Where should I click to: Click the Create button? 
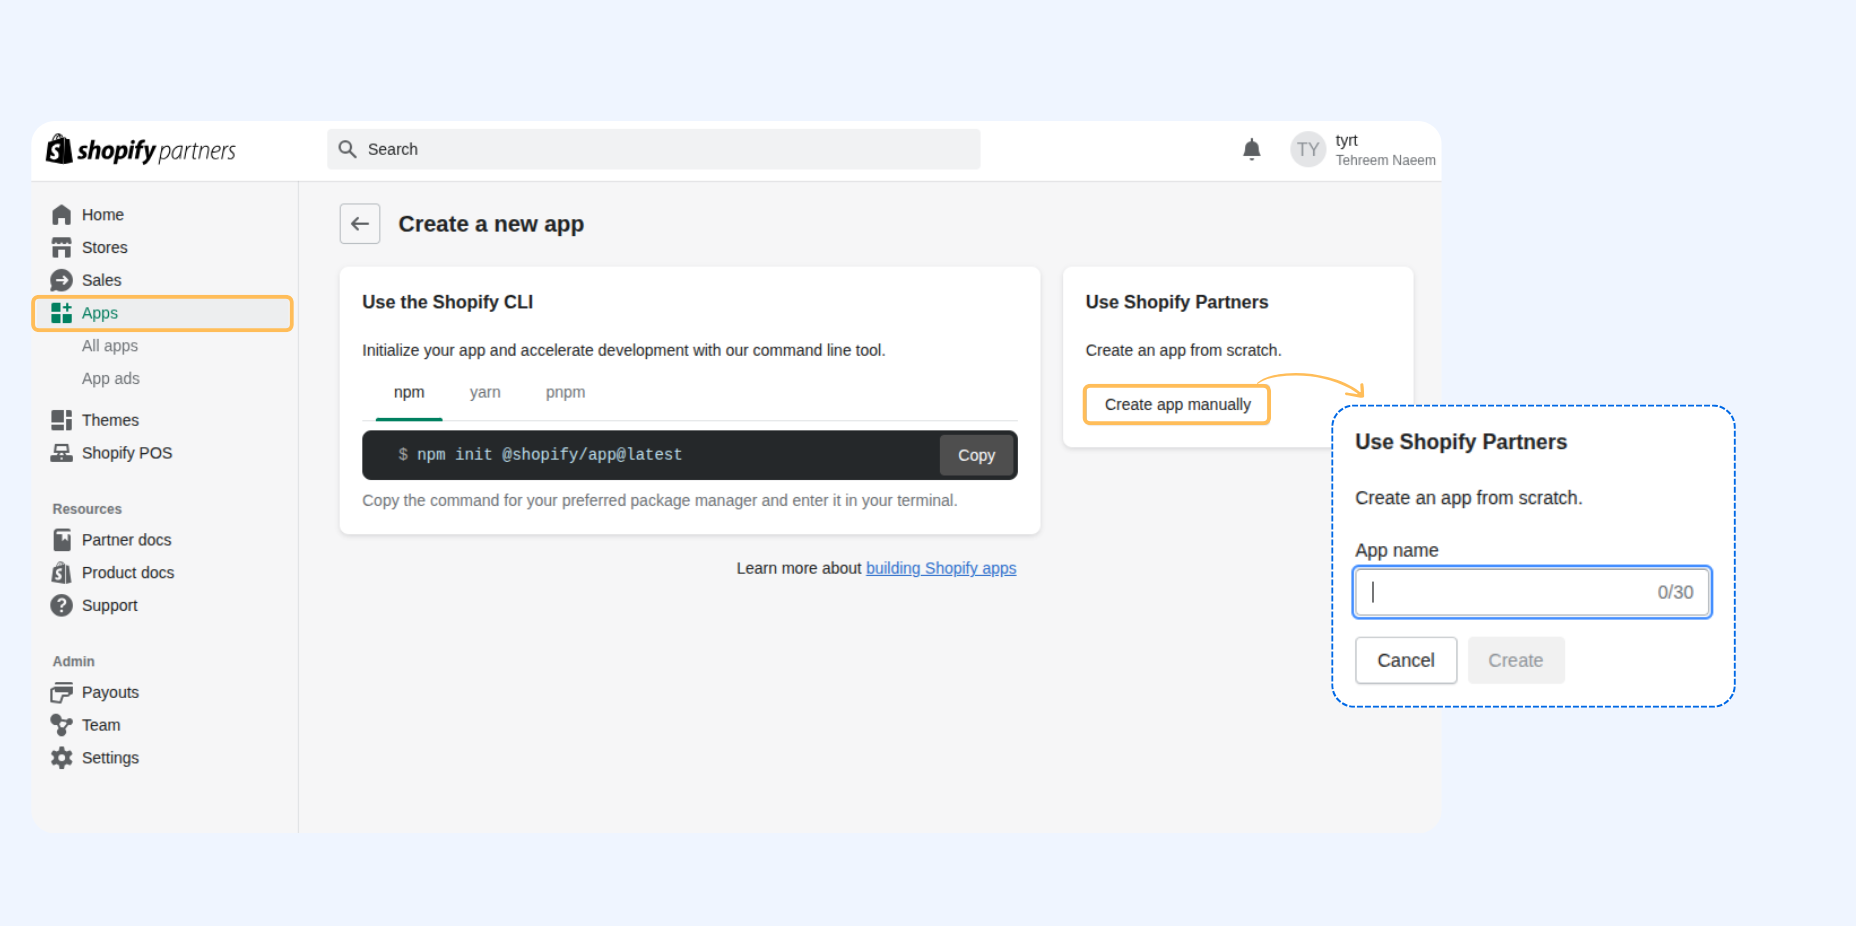point(1516,660)
